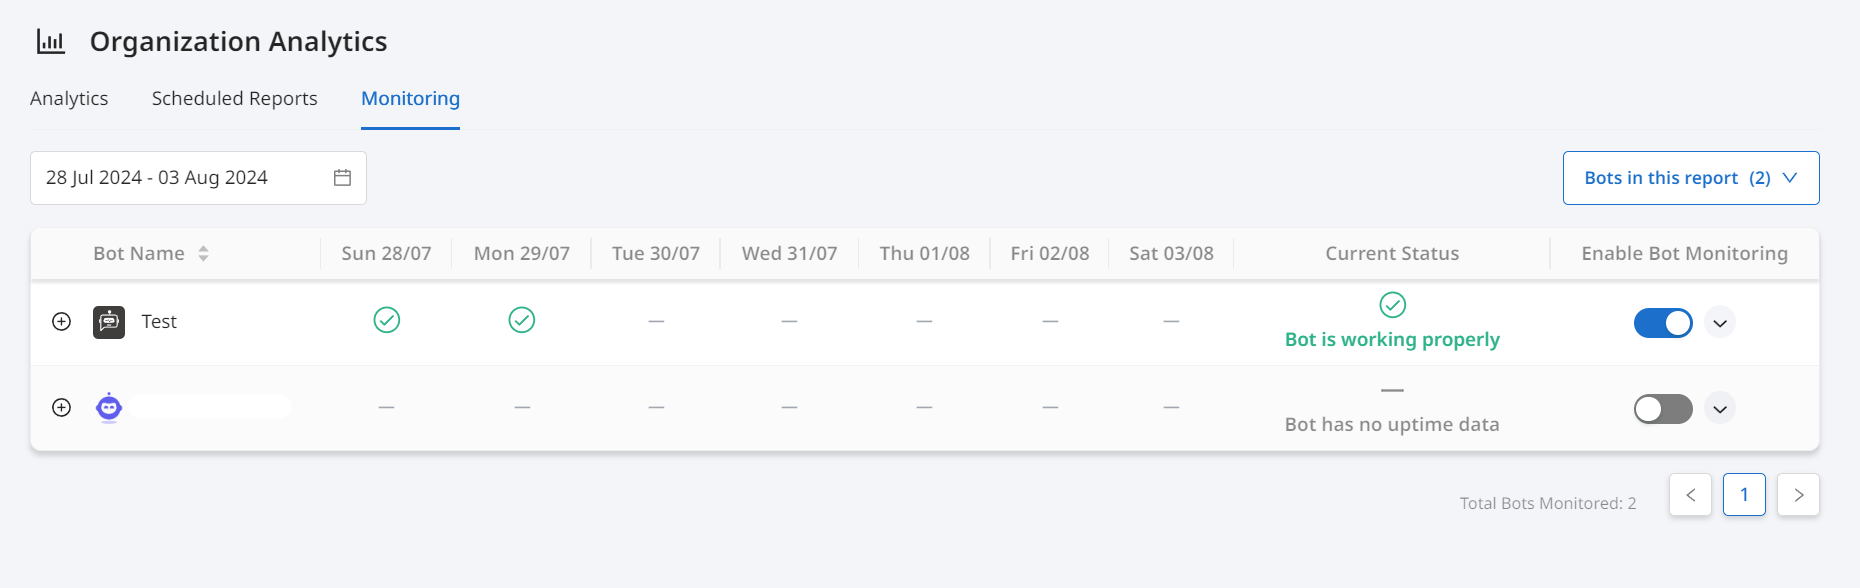Expand the Test bot row
The image size is (1860, 588).
62,322
